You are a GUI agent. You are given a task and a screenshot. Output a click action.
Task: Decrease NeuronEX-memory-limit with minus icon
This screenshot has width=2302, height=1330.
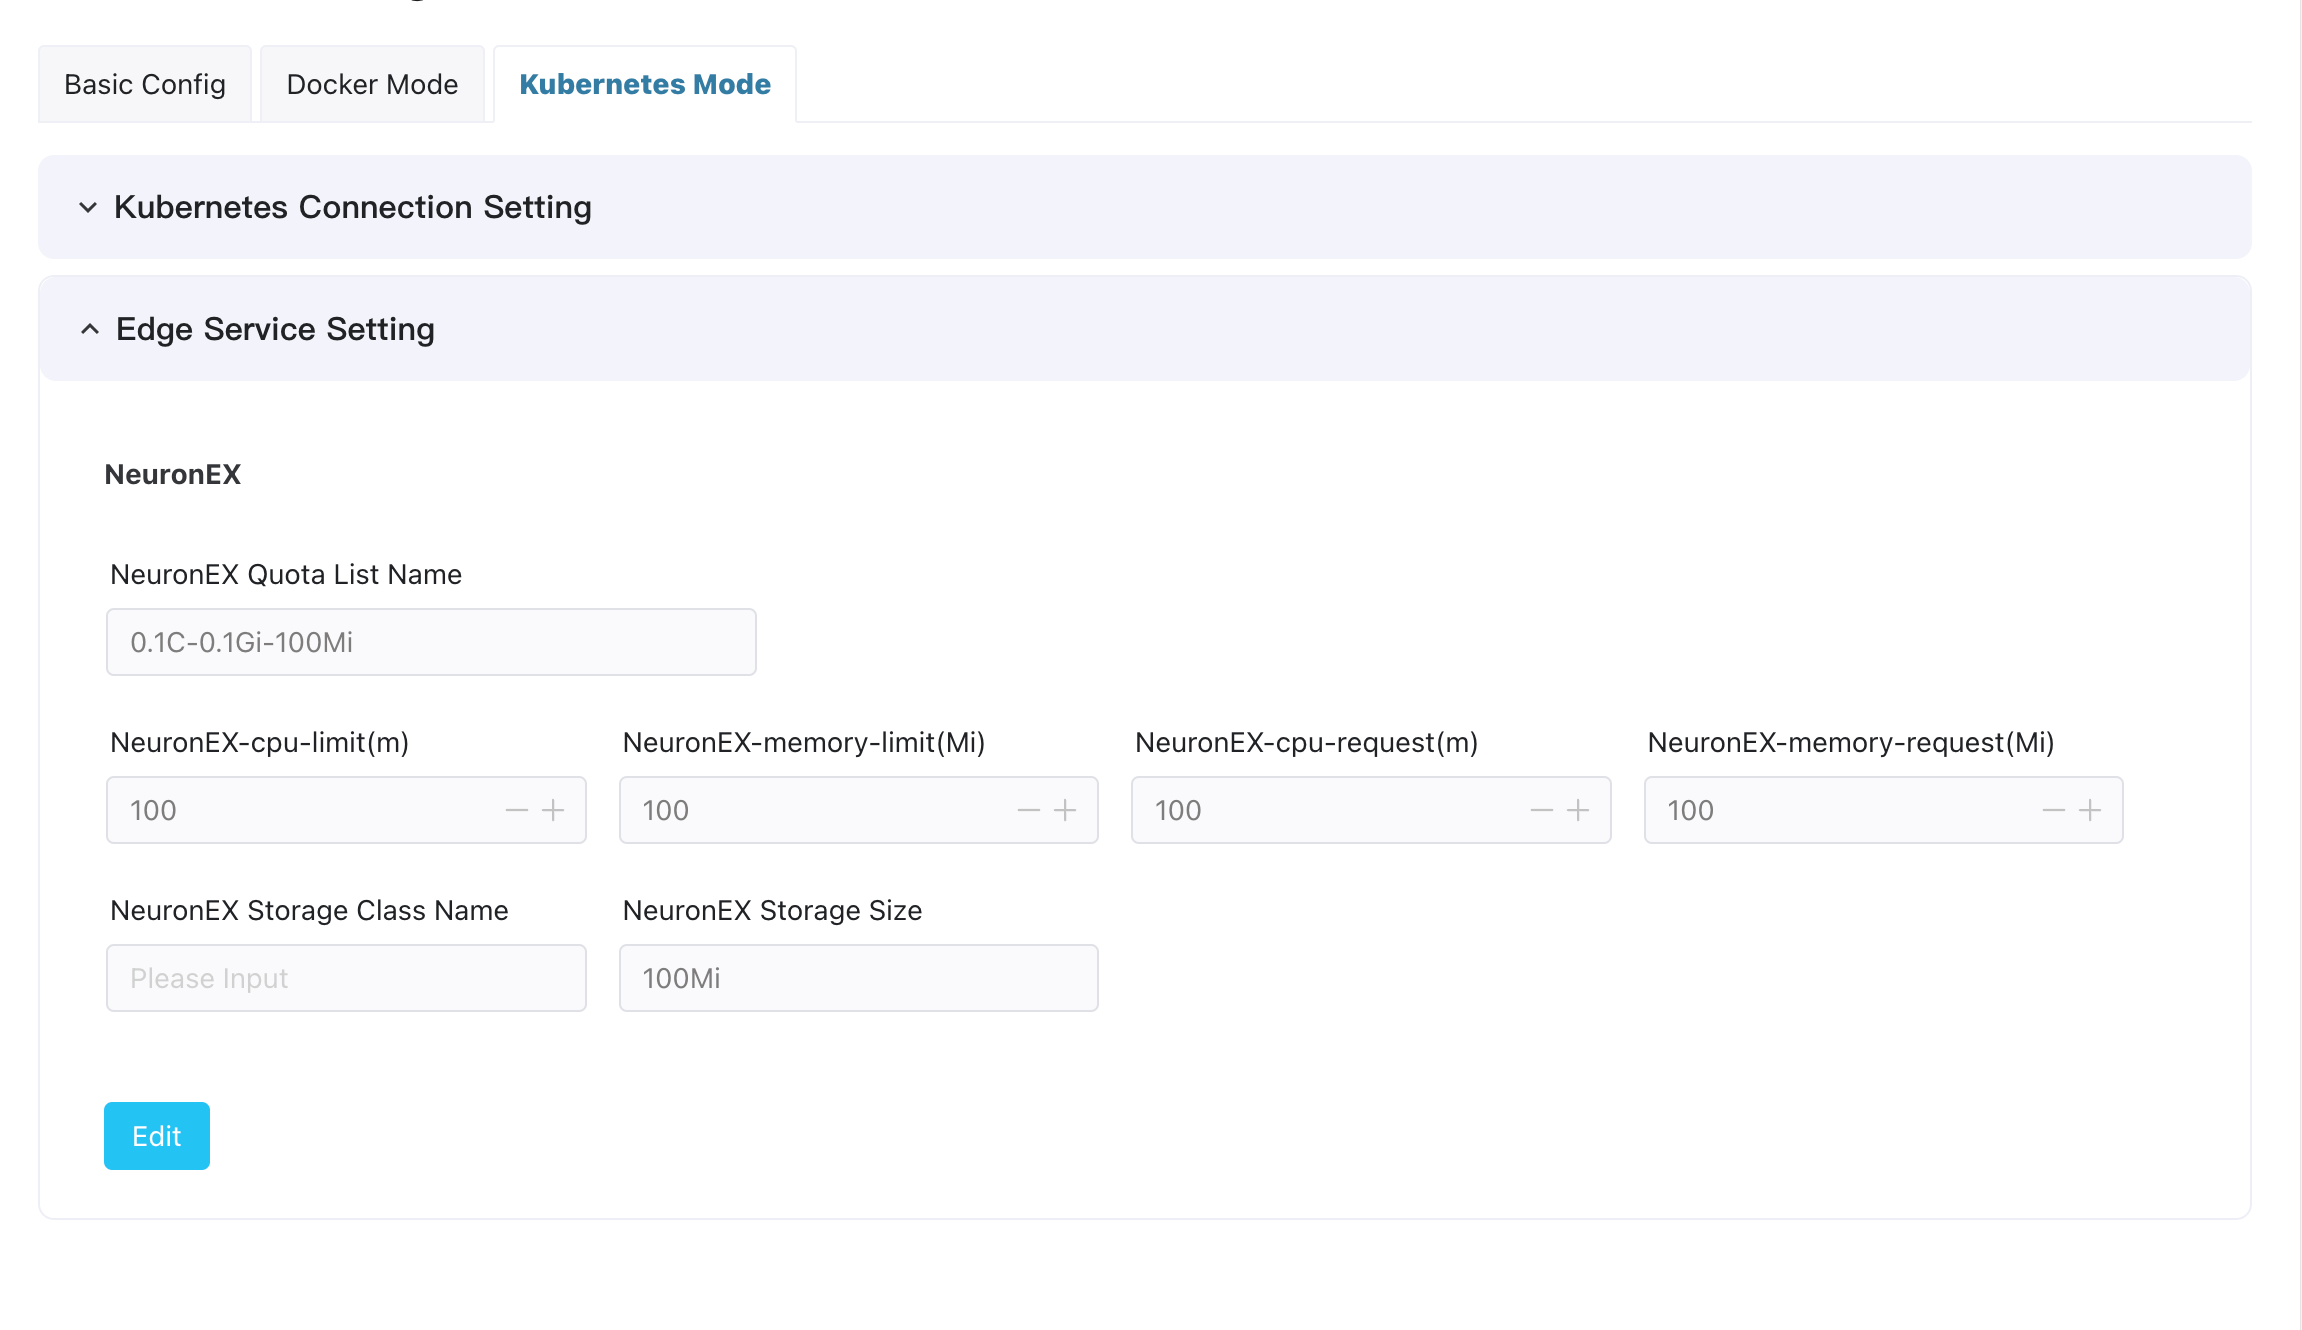1028,810
